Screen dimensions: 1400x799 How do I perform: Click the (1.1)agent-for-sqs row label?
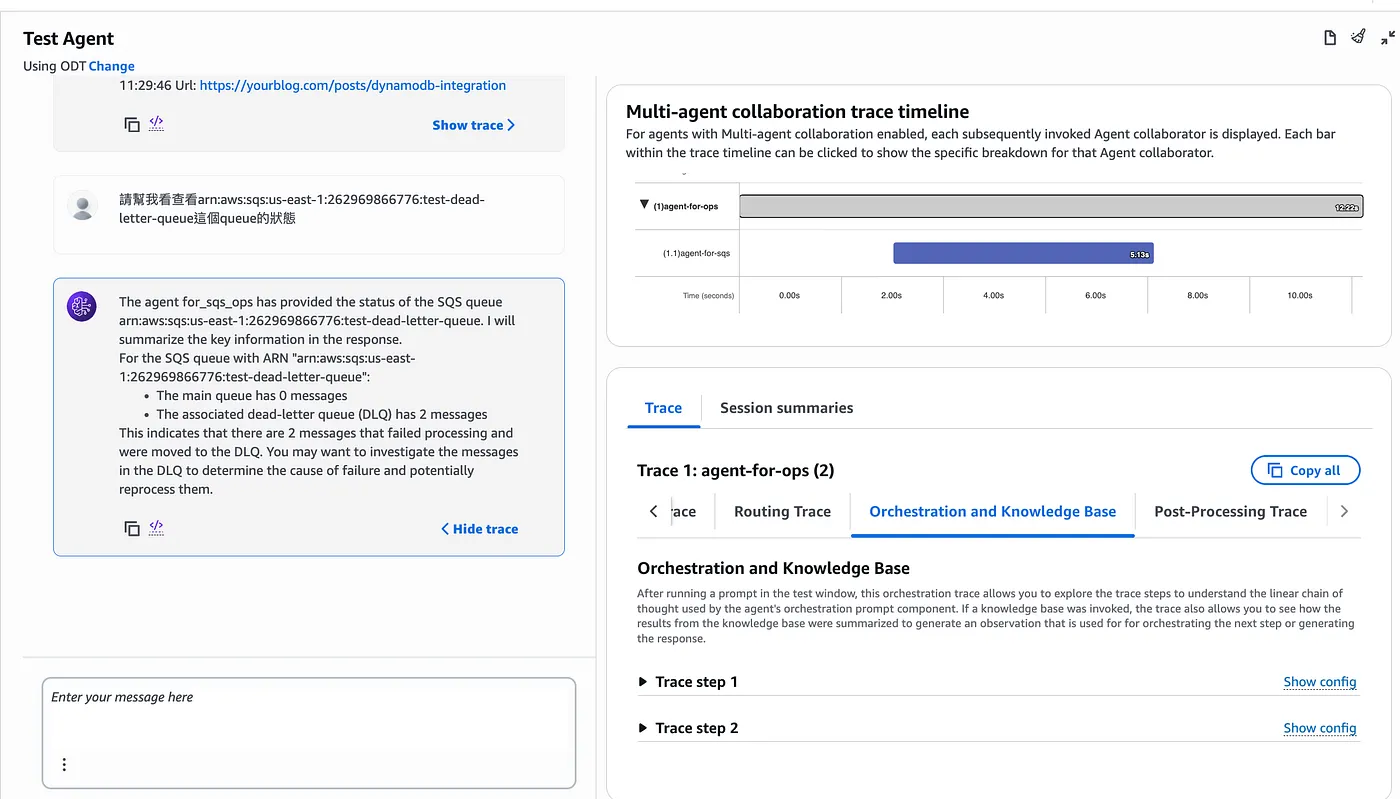(x=696, y=253)
